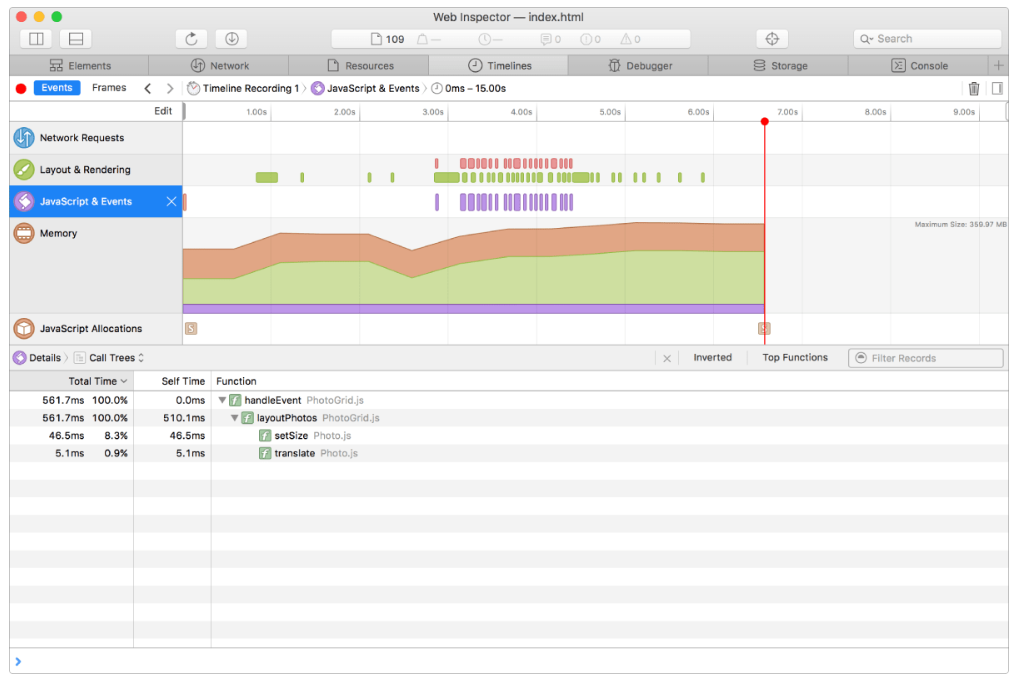
Task: Open the Console tab
Action: point(919,66)
